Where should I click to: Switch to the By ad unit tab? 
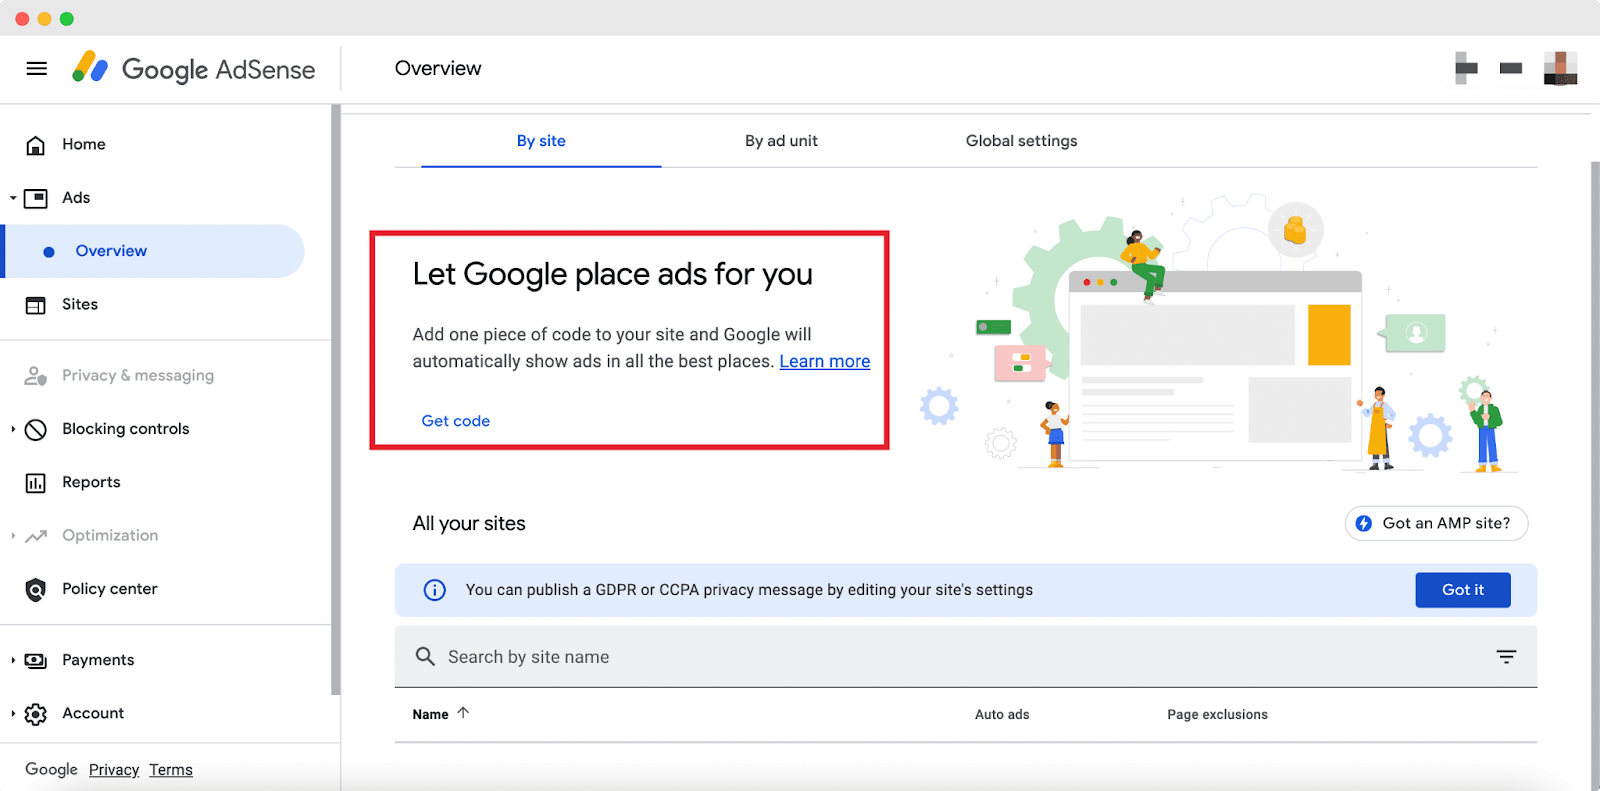(x=781, y=141)
